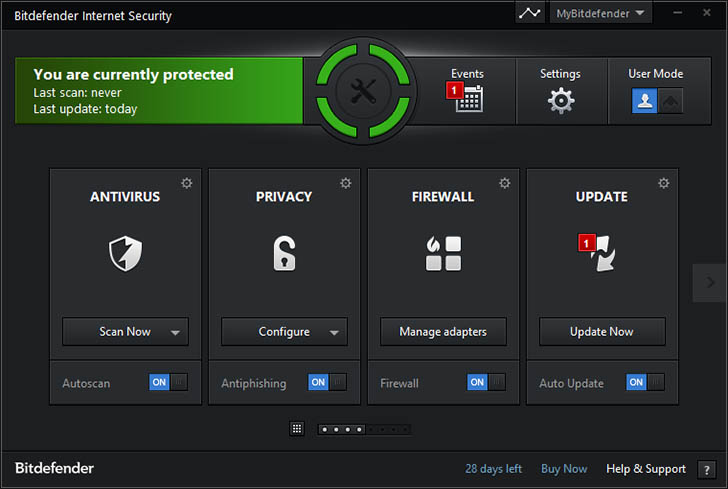Toggle the Firewall switch off
Viewport: 728px width, 489px height.
point(486,382)
